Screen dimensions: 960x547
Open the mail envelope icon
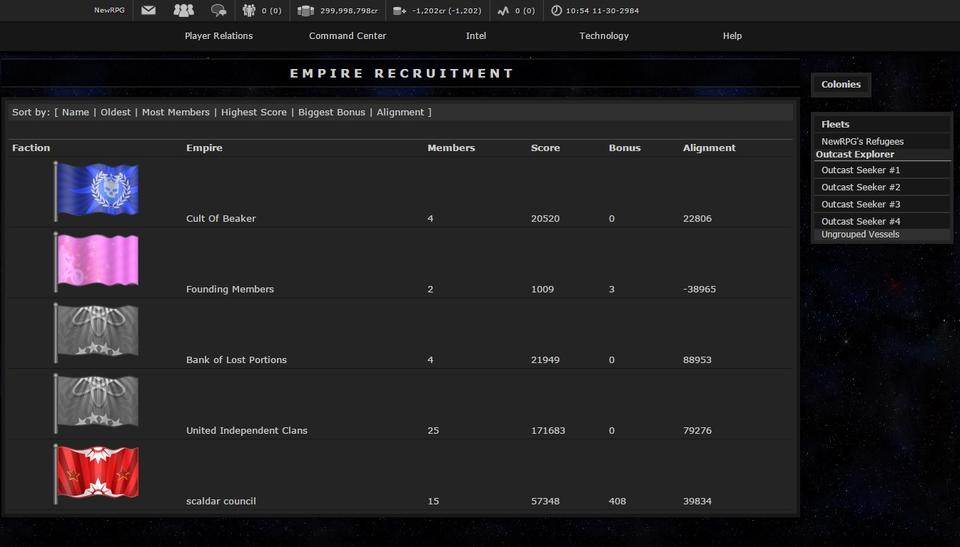148,11
